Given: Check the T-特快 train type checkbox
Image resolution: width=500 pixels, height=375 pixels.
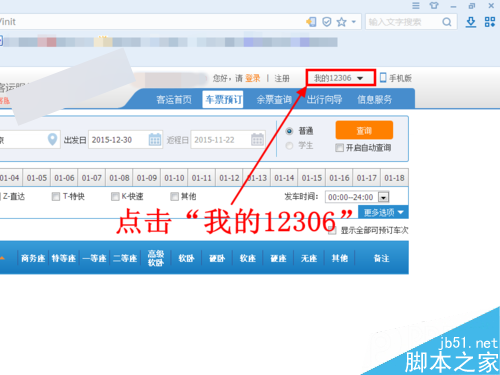Looking at the screenshot, I should pos(56,197).
